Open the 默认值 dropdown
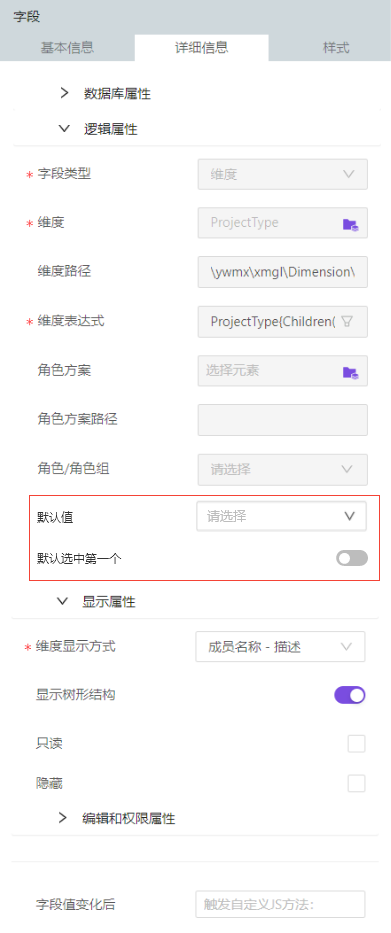Screen dimensions: 391x933 click(281, 516)
